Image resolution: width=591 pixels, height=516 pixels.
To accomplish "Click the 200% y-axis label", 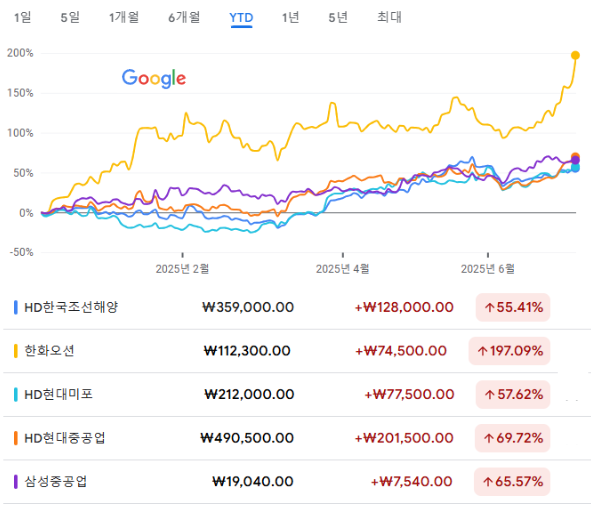I will point(20,53).
